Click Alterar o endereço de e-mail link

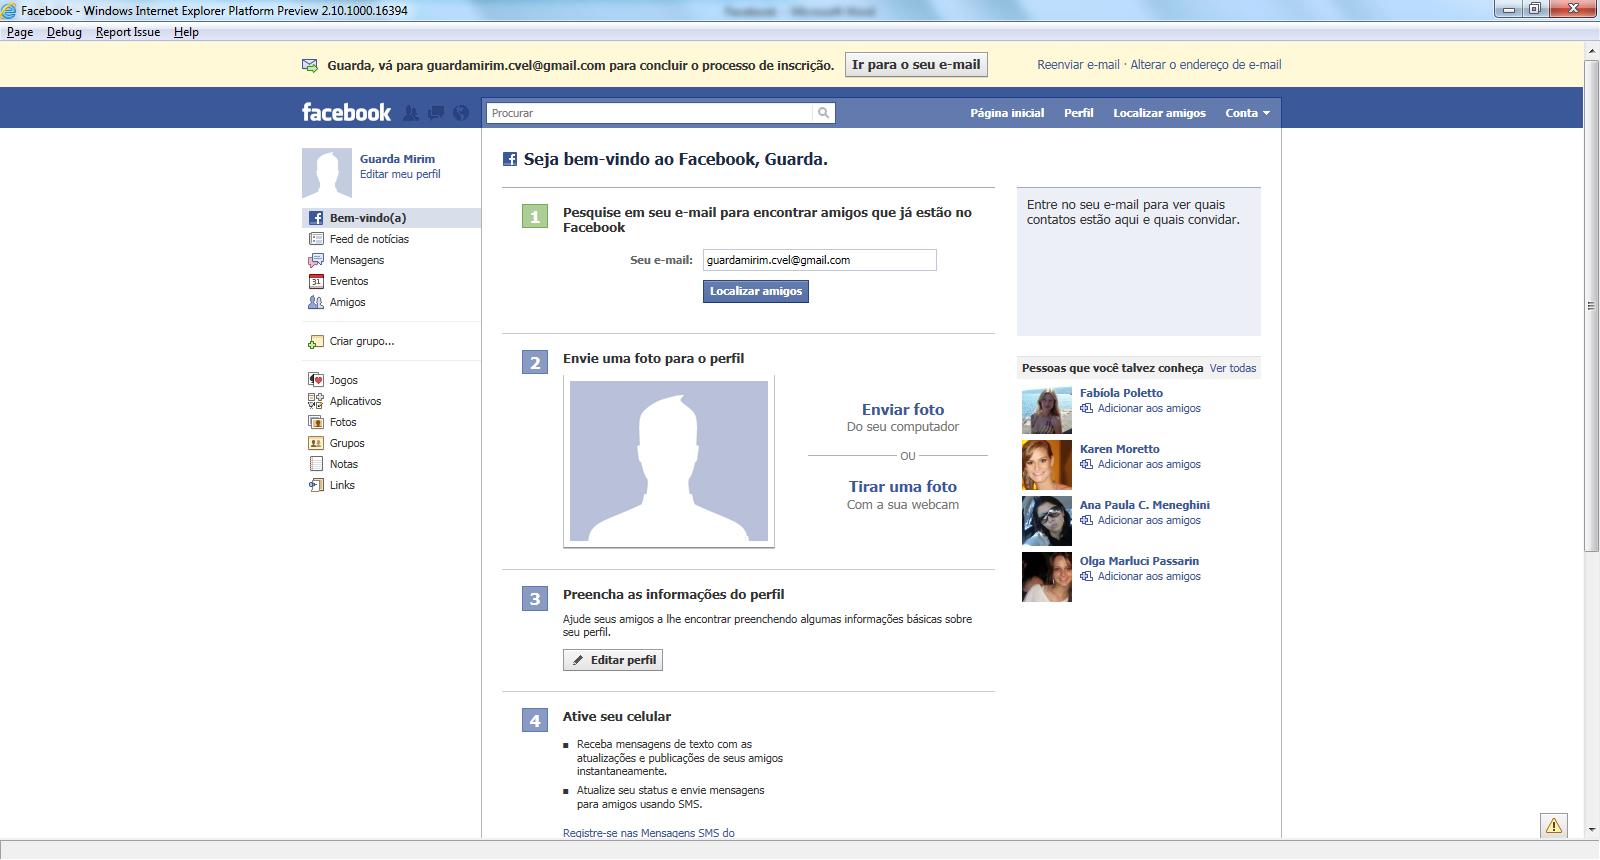coord(1206,65)
